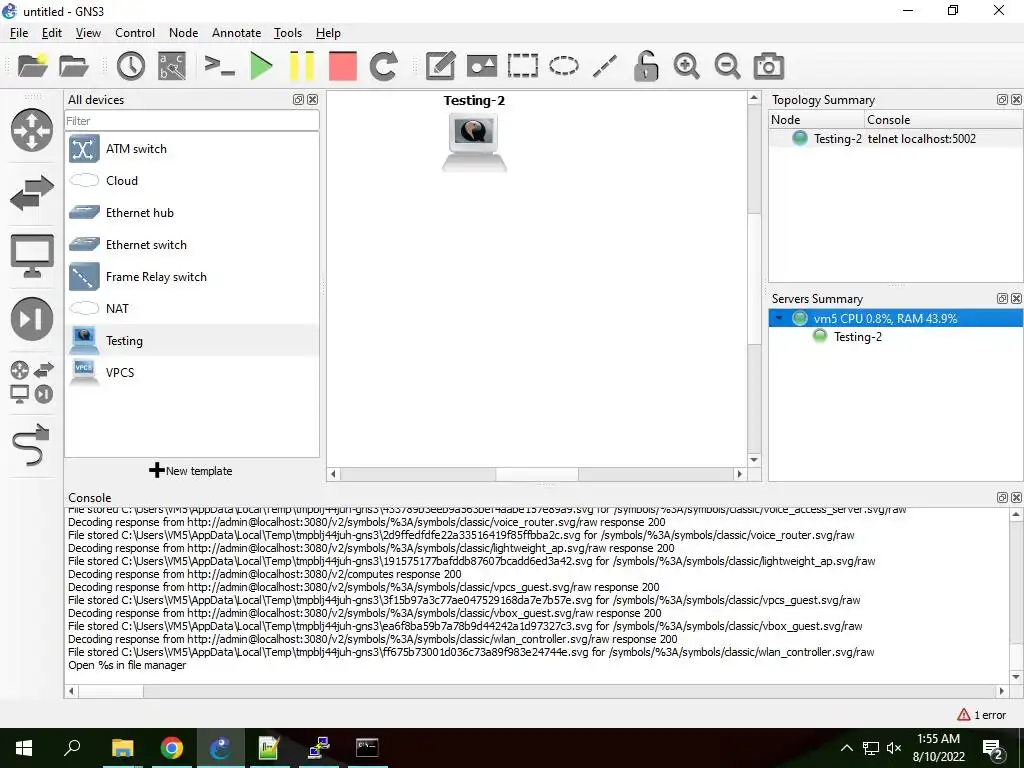
Task: Select Testing template in device list
Action: pos(192,341)
